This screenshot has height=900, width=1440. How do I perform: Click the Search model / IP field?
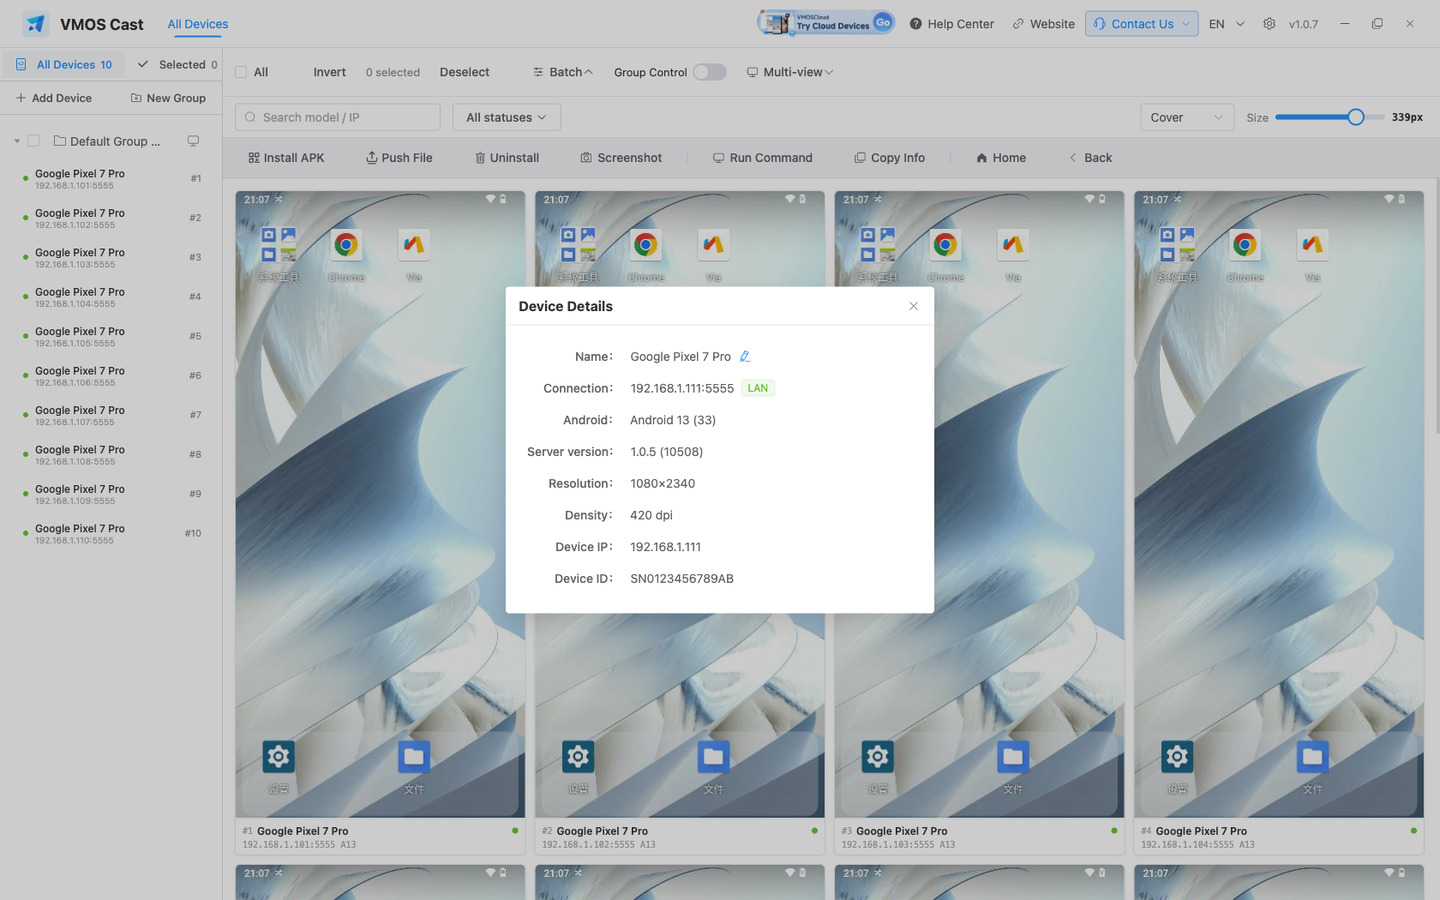(338, 117)
